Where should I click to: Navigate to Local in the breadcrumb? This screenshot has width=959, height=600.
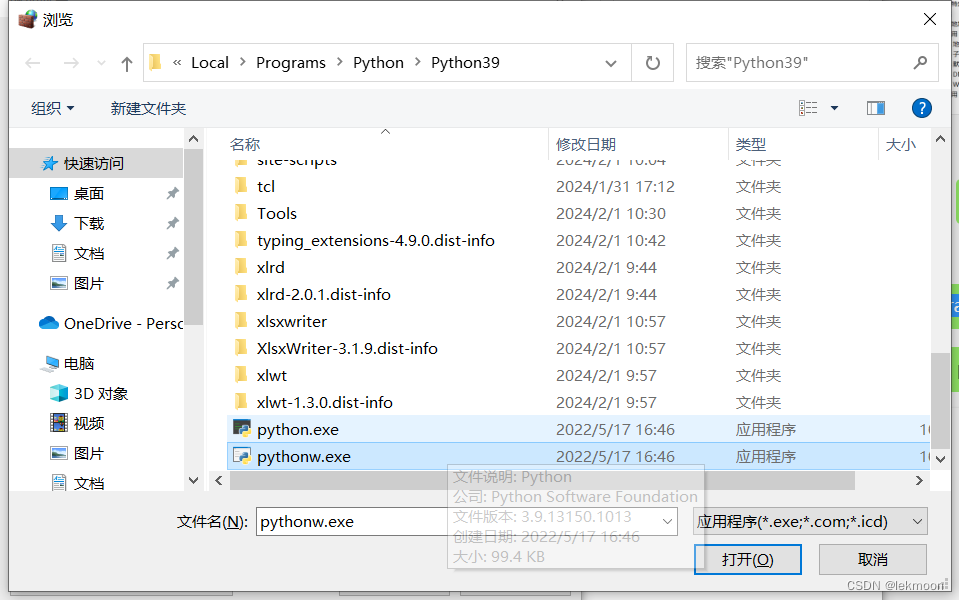(210, 62)
